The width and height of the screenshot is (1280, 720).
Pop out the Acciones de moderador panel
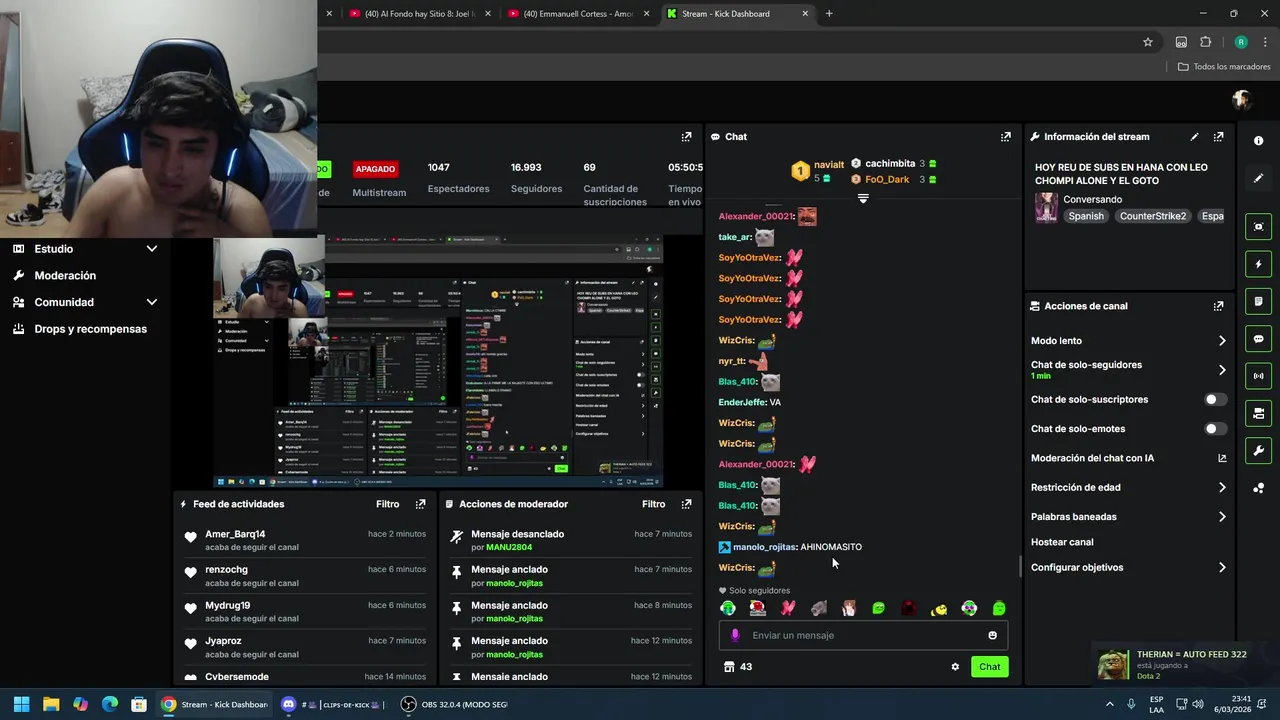click(x=686, y=504)
